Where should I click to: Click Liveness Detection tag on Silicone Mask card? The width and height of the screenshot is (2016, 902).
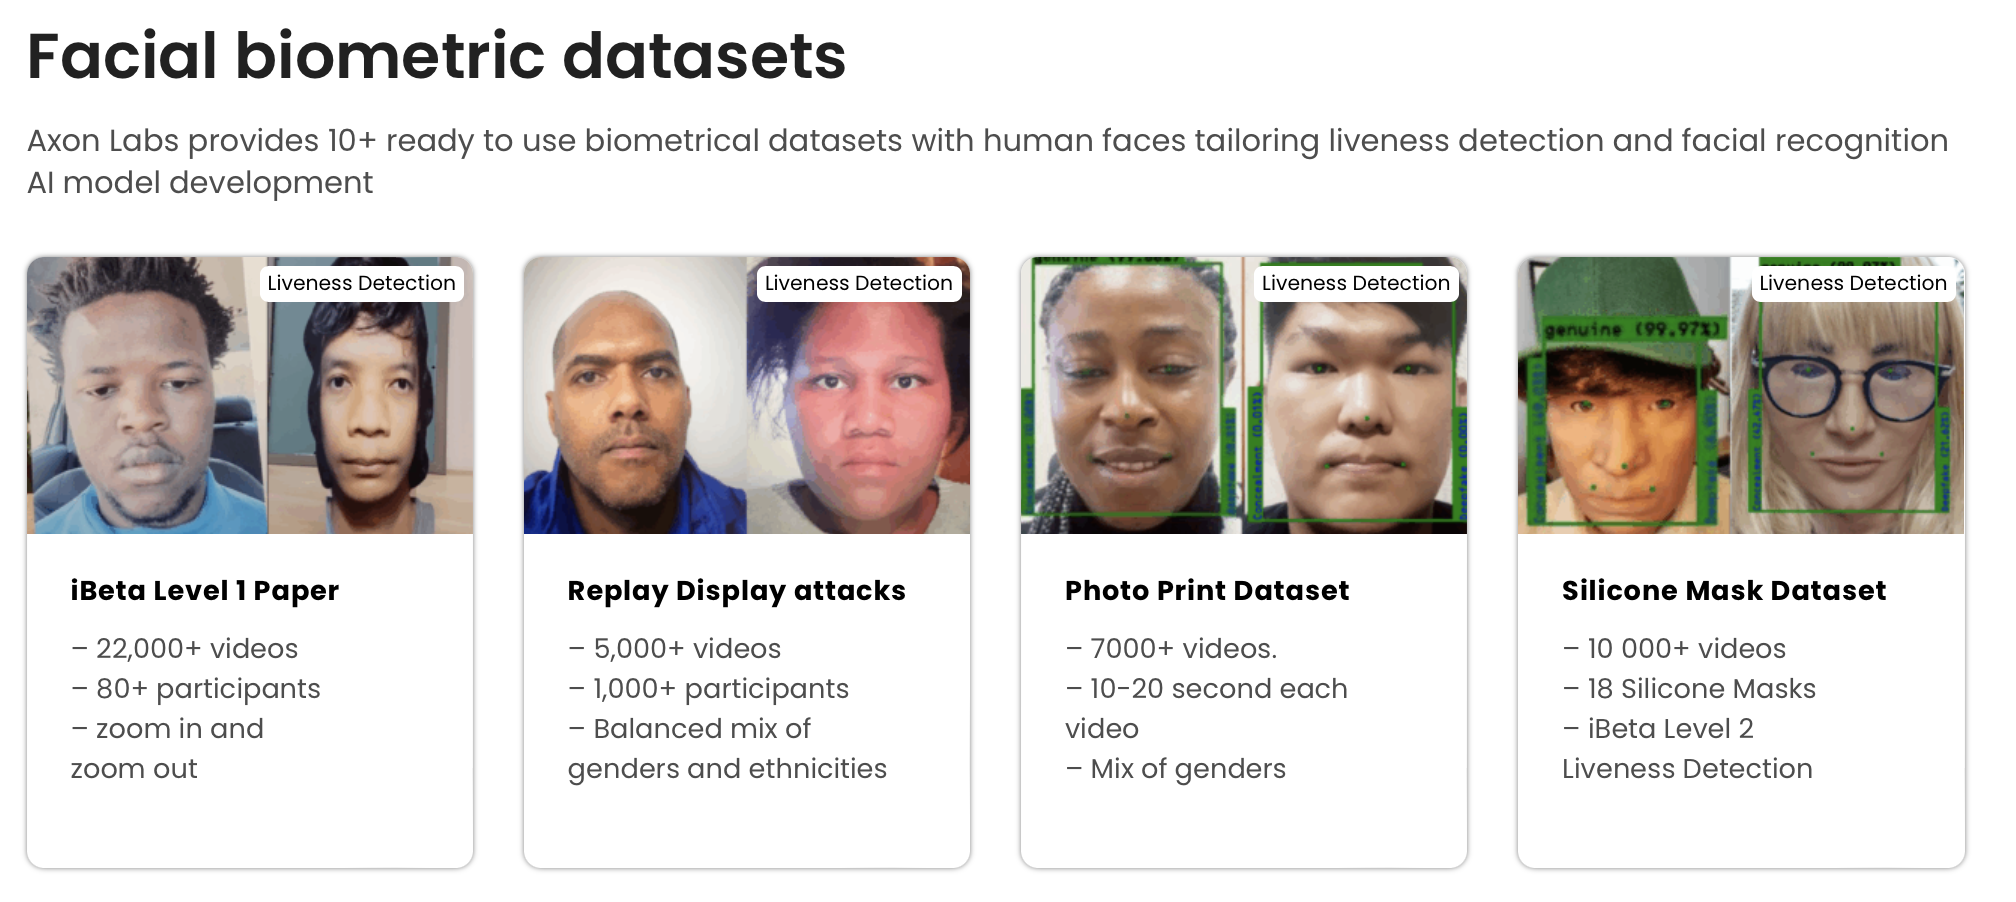[1852, 284]
